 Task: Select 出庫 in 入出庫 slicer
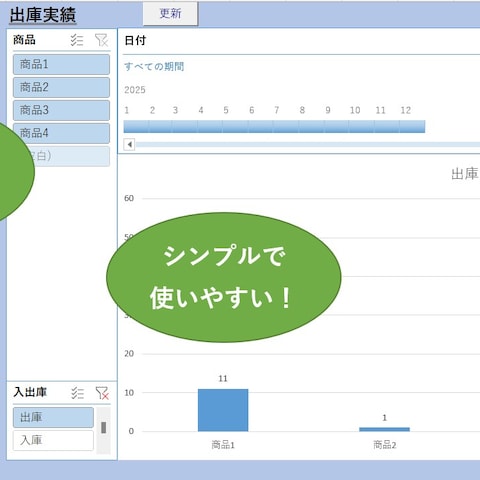click(x=53, y=417)
